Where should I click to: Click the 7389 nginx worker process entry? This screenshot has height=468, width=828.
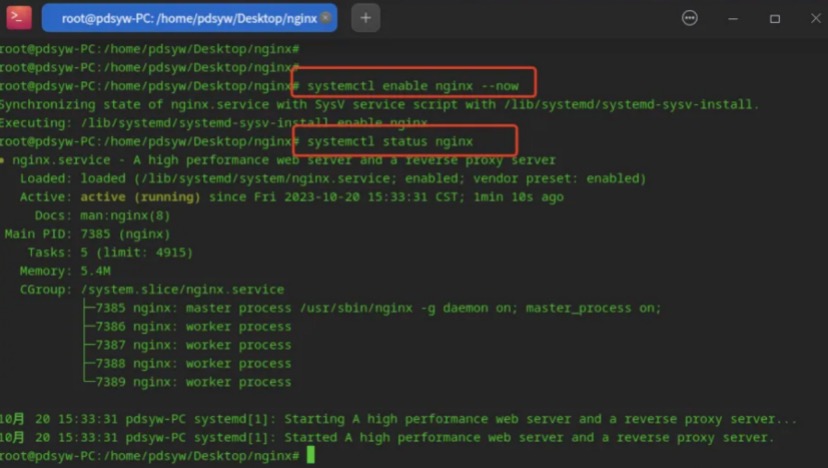coord(193,382)
